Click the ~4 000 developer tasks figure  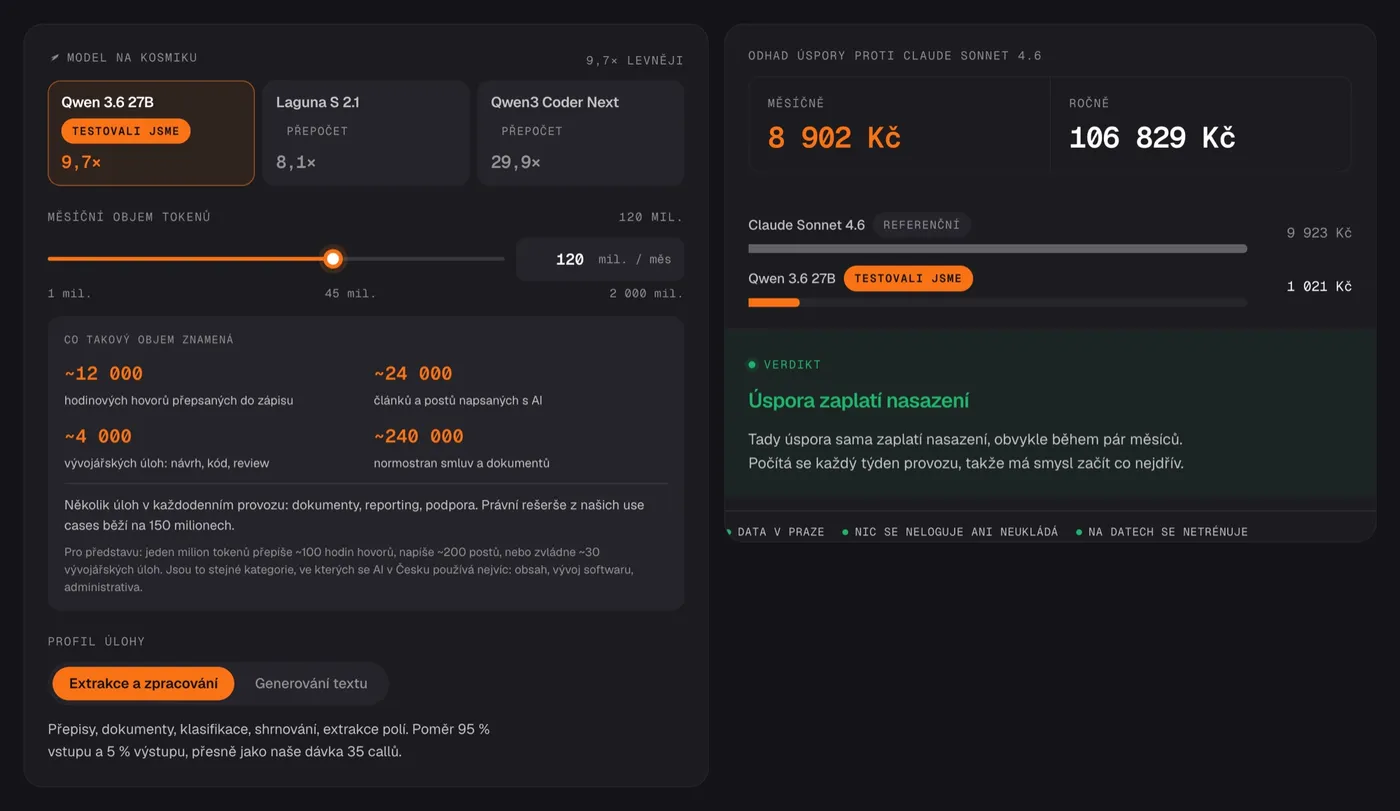point(98,437)
